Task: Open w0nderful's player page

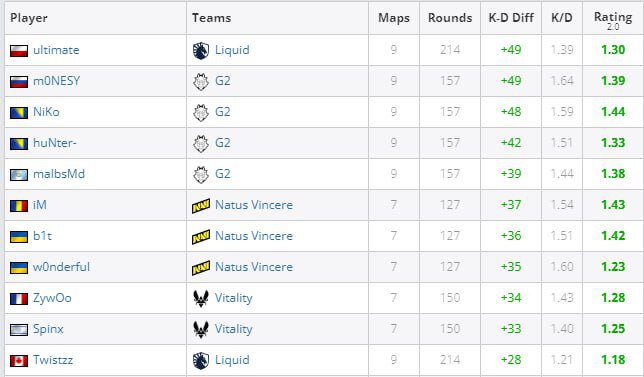Action: (x=61, y=267)
